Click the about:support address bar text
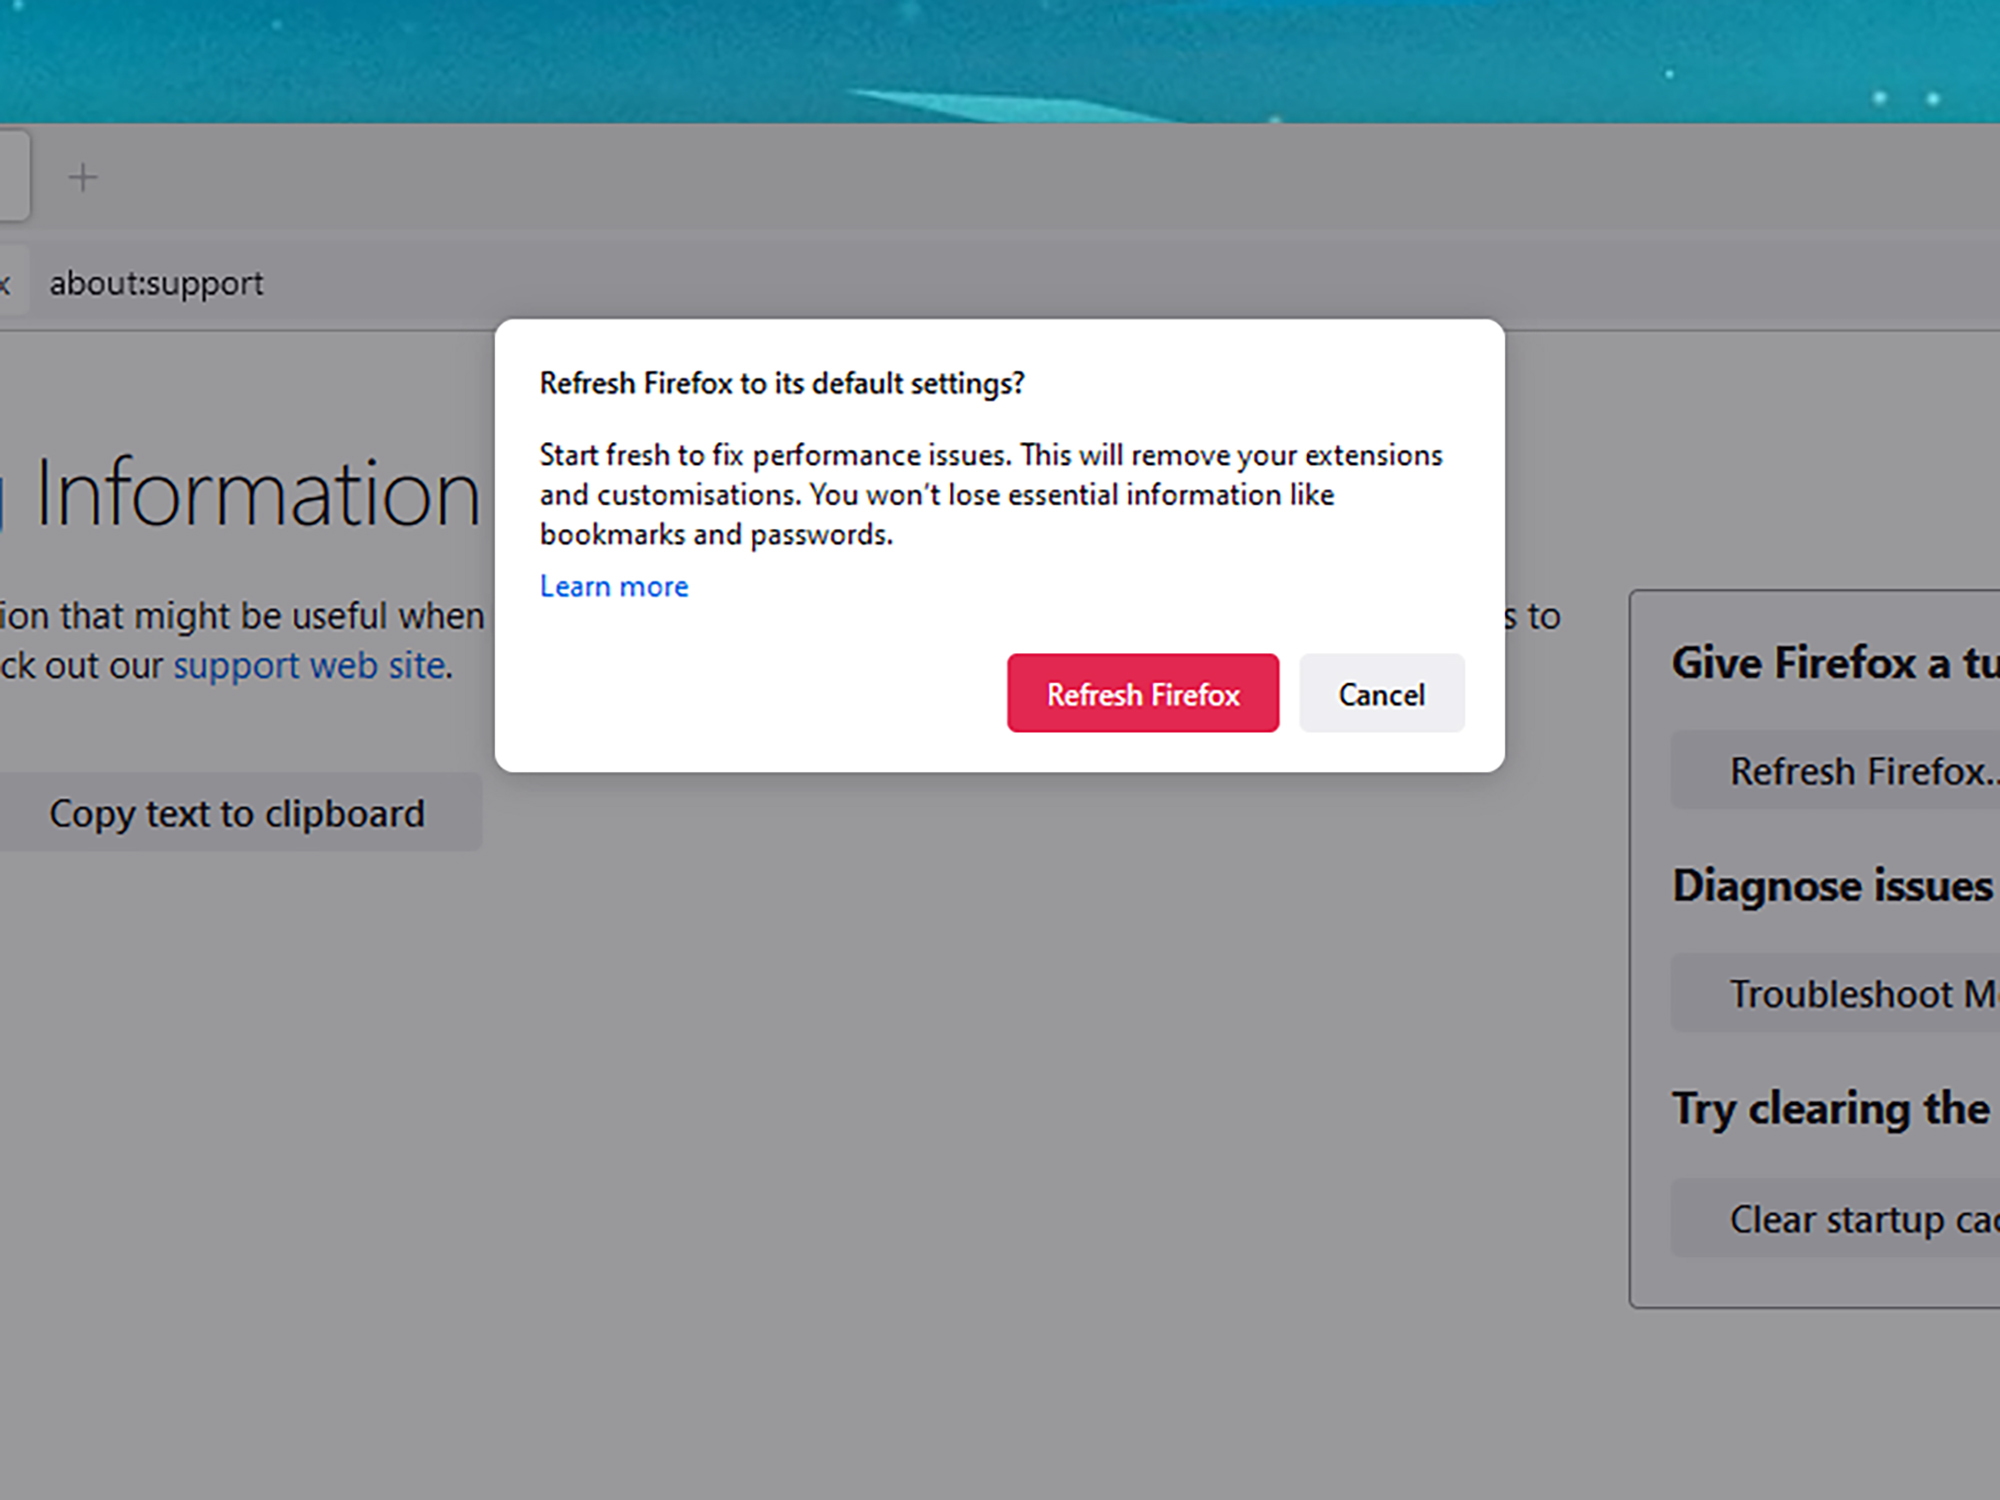The image size is (2000, 1500). point(156,284)
